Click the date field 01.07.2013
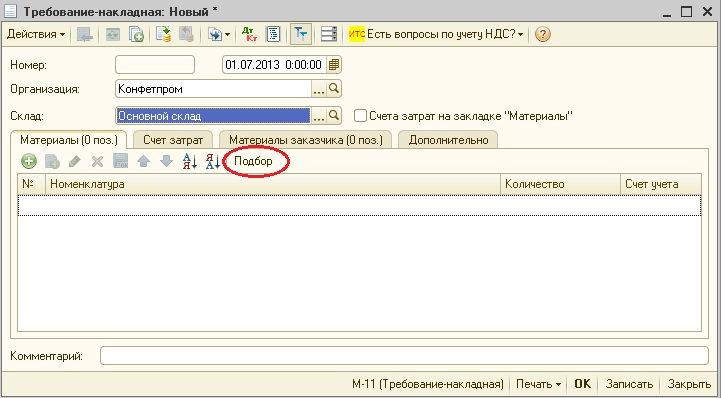The width and height of the screenshot is (721, 398). (x=274, y=65)
